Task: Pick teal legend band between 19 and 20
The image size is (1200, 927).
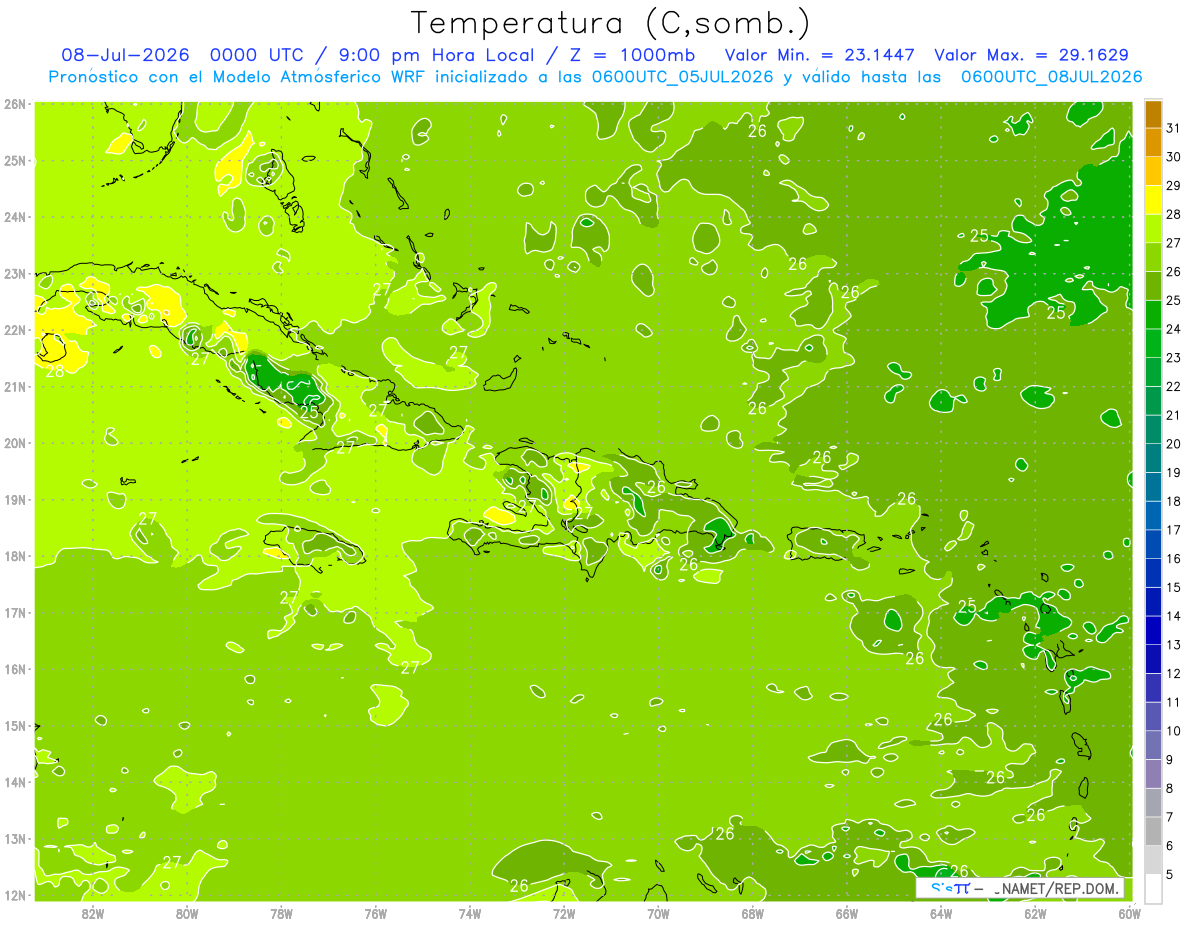Action: pos(1153,457)
